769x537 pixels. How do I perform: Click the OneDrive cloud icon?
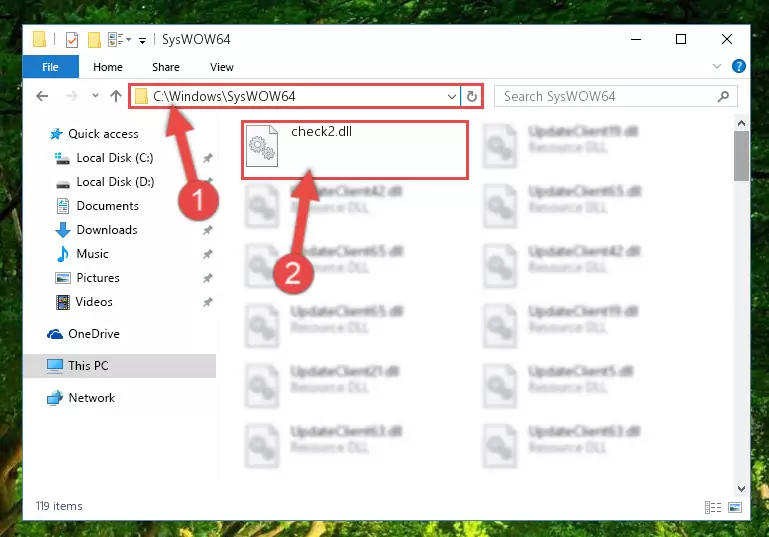click(55, 334)
